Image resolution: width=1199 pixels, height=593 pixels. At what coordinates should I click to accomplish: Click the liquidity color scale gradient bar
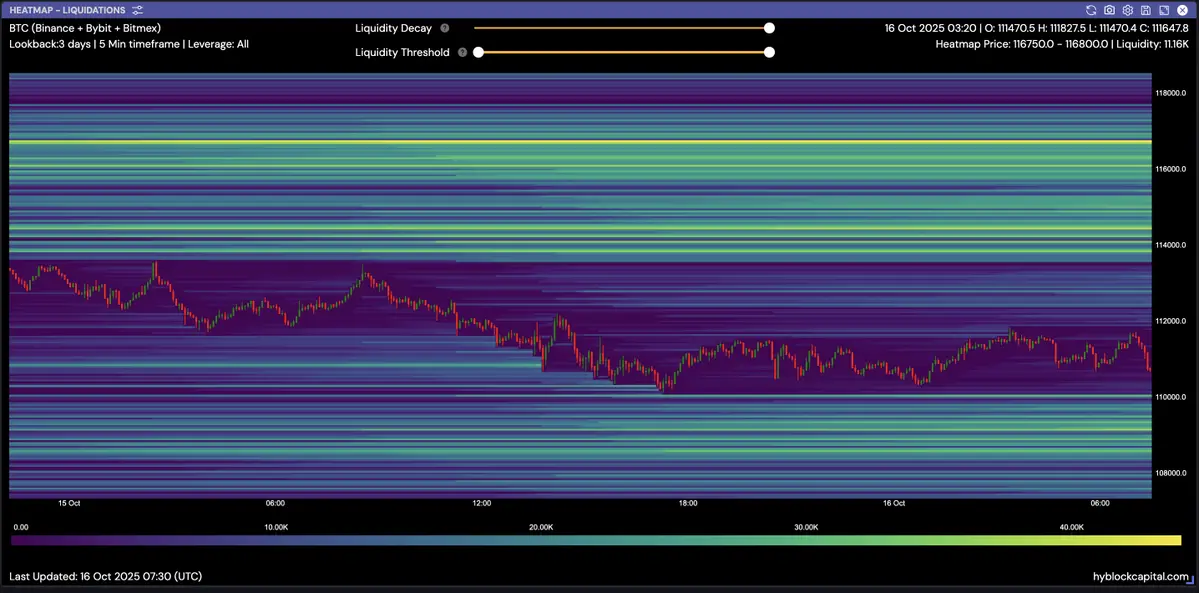click(596, 540)
